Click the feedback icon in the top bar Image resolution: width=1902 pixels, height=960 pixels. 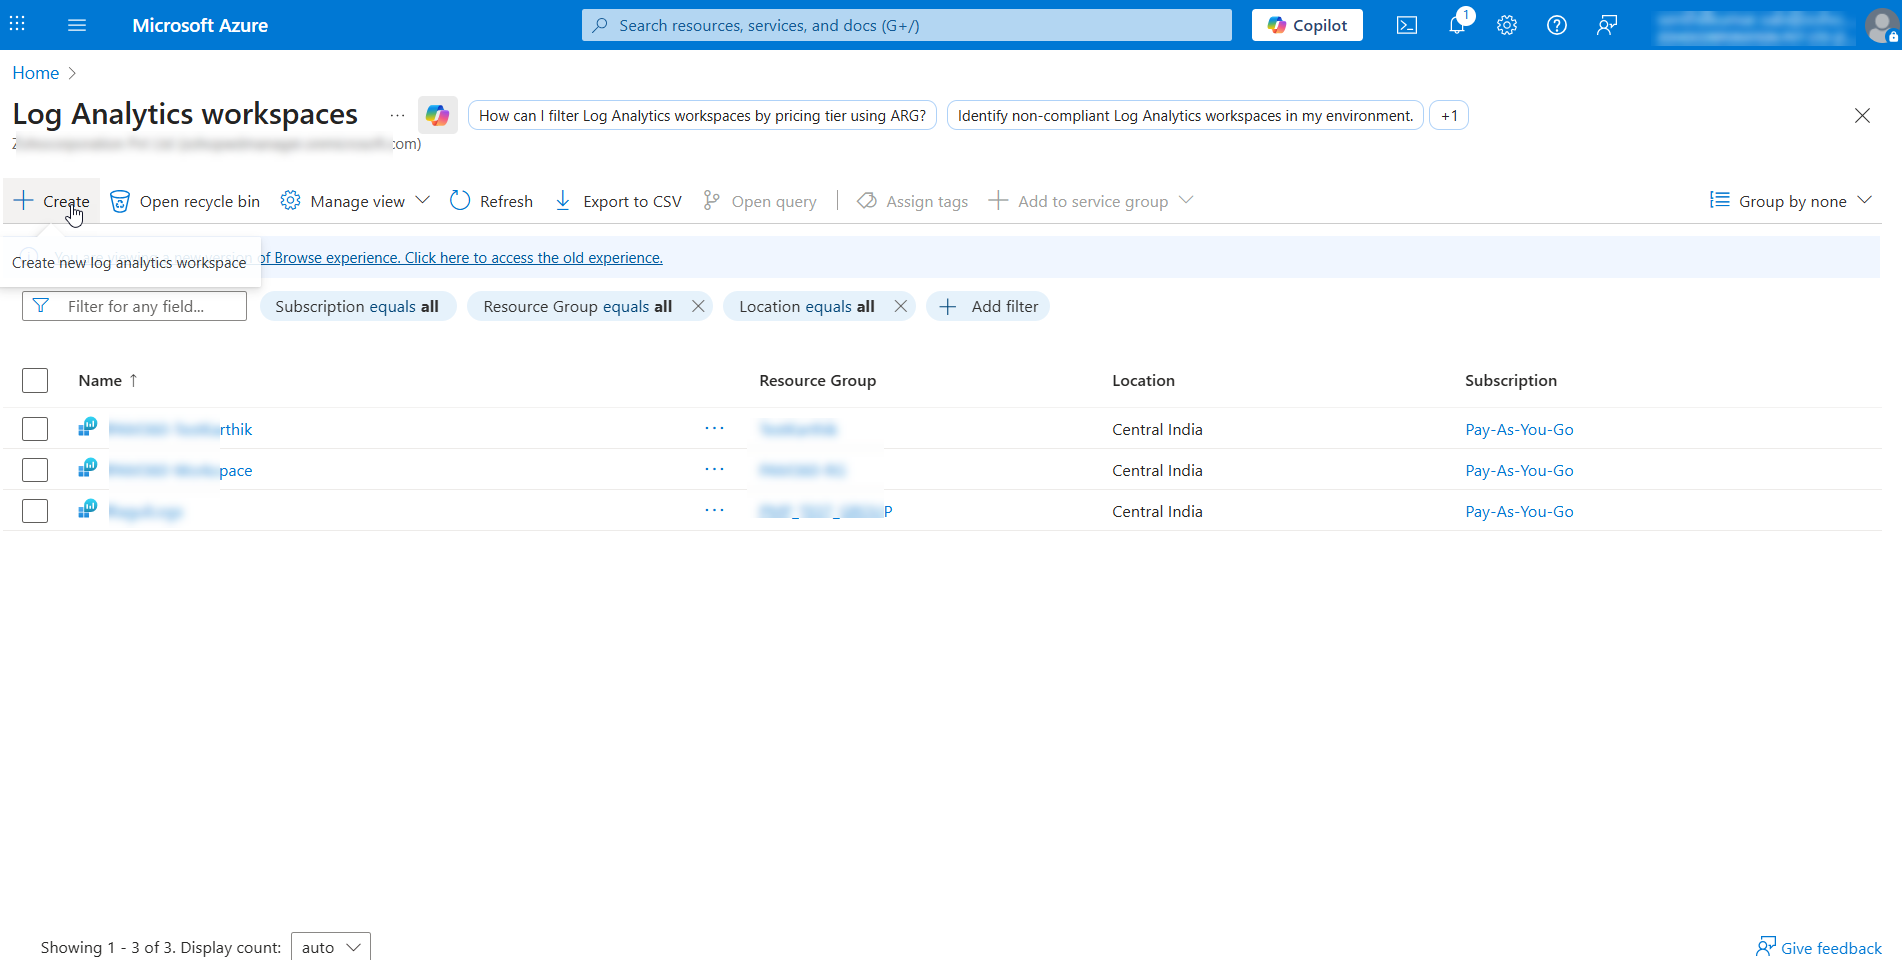tap(1606, 25)
